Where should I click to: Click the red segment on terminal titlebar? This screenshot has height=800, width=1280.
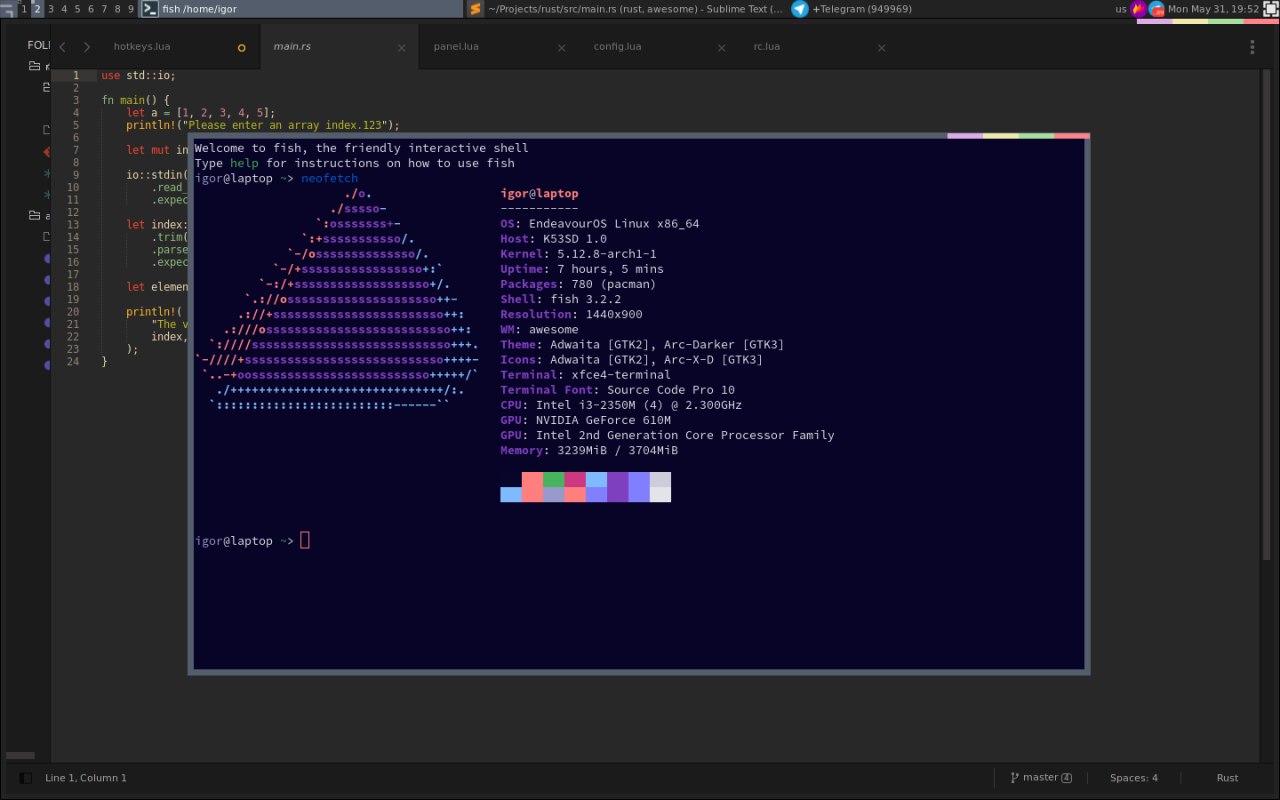tap(1072, 136)
